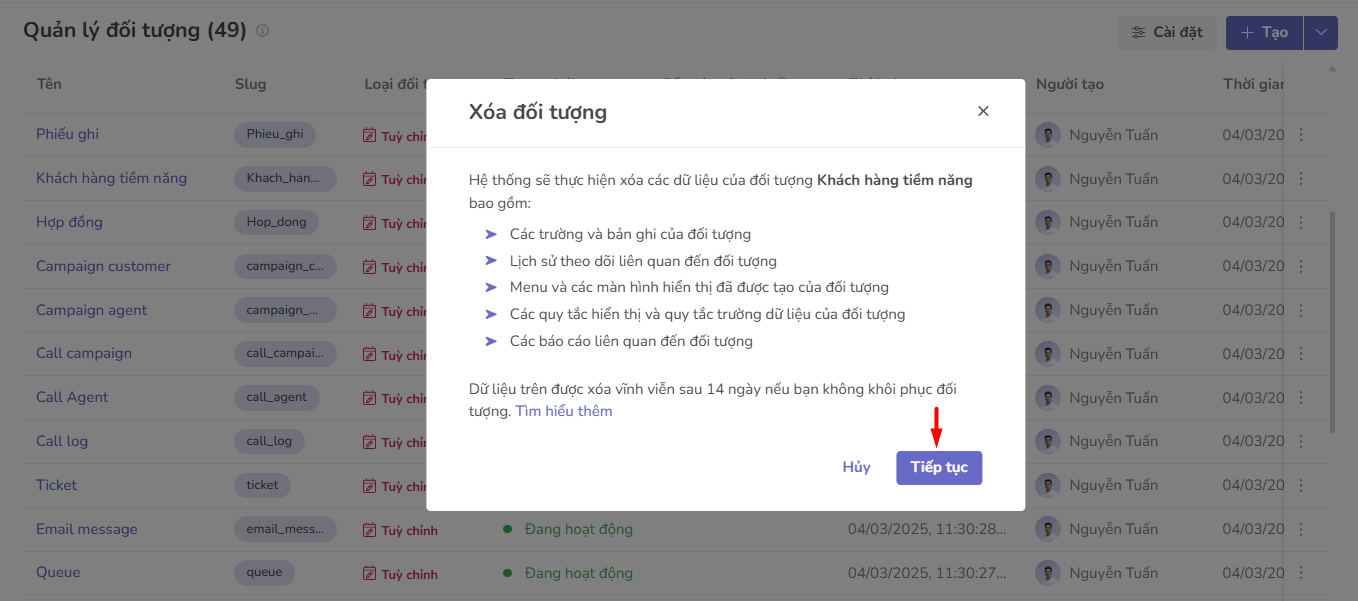Image resolution: width=1358 pixels, height=601 pixels.
Task: Open the three-dot menu for Email message row
Action: pos(1301,529)
